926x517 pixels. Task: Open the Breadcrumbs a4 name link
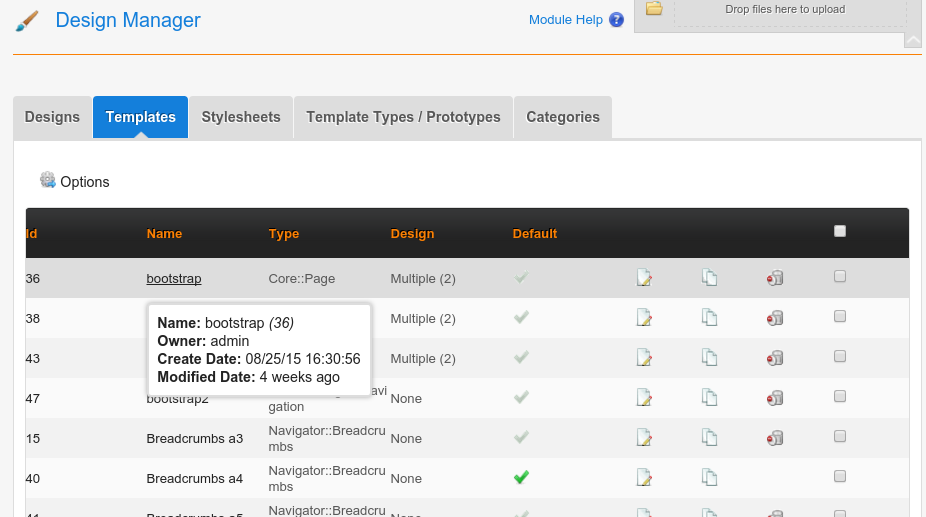[x=194, y=479]
